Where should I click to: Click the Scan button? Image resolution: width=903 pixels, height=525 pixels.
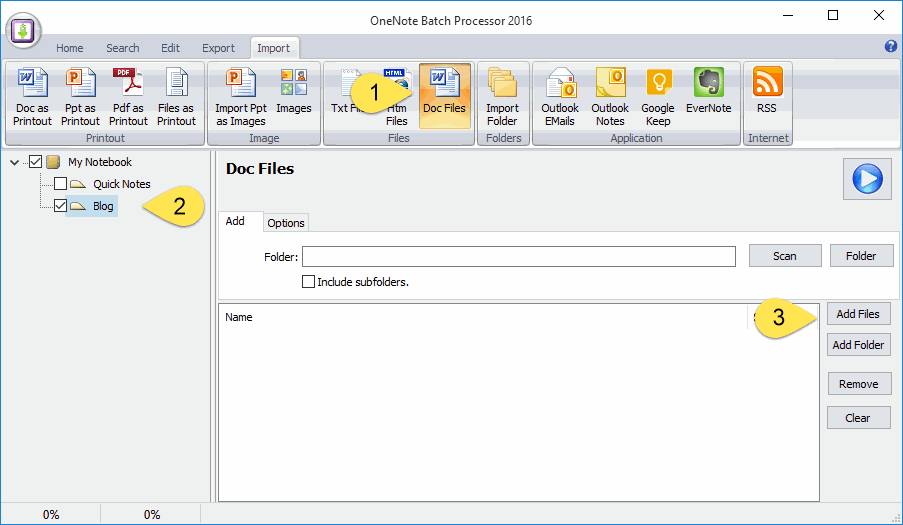click(x=785, y=256)
